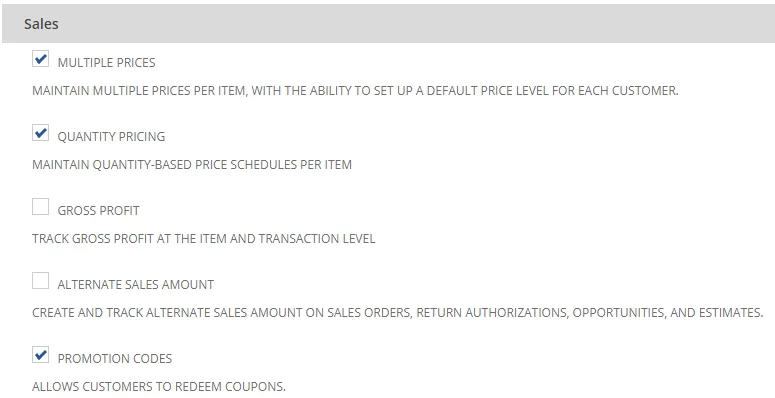Click the MULTIPLE PRICES label text
Image resolution: width=775 pixels, height=398 pixels.
point(106,63)
